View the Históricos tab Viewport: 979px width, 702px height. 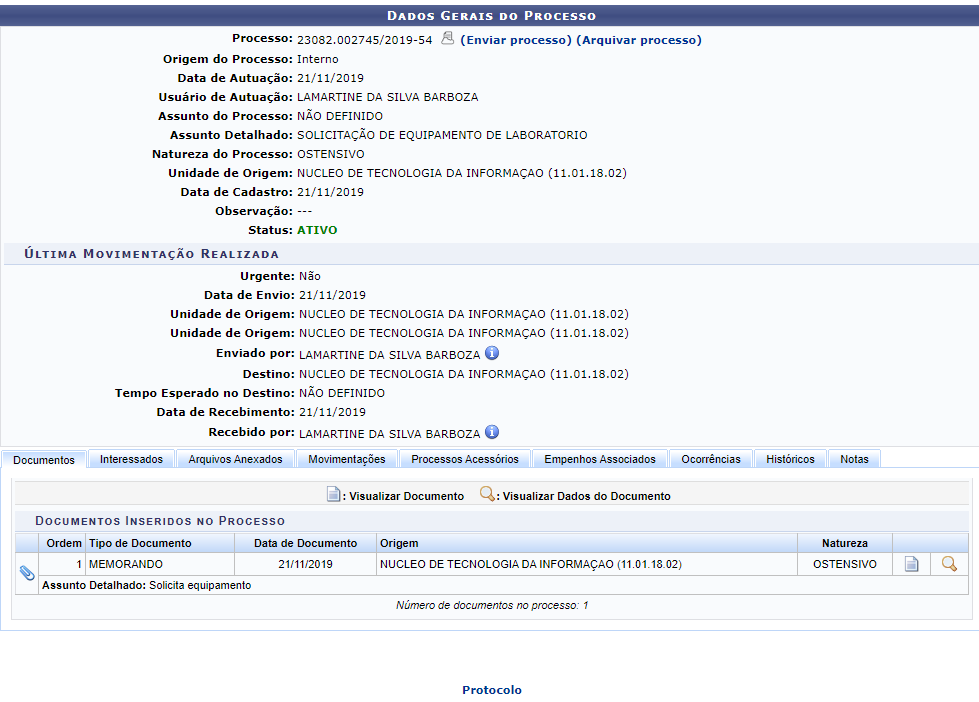coord(790,459)
